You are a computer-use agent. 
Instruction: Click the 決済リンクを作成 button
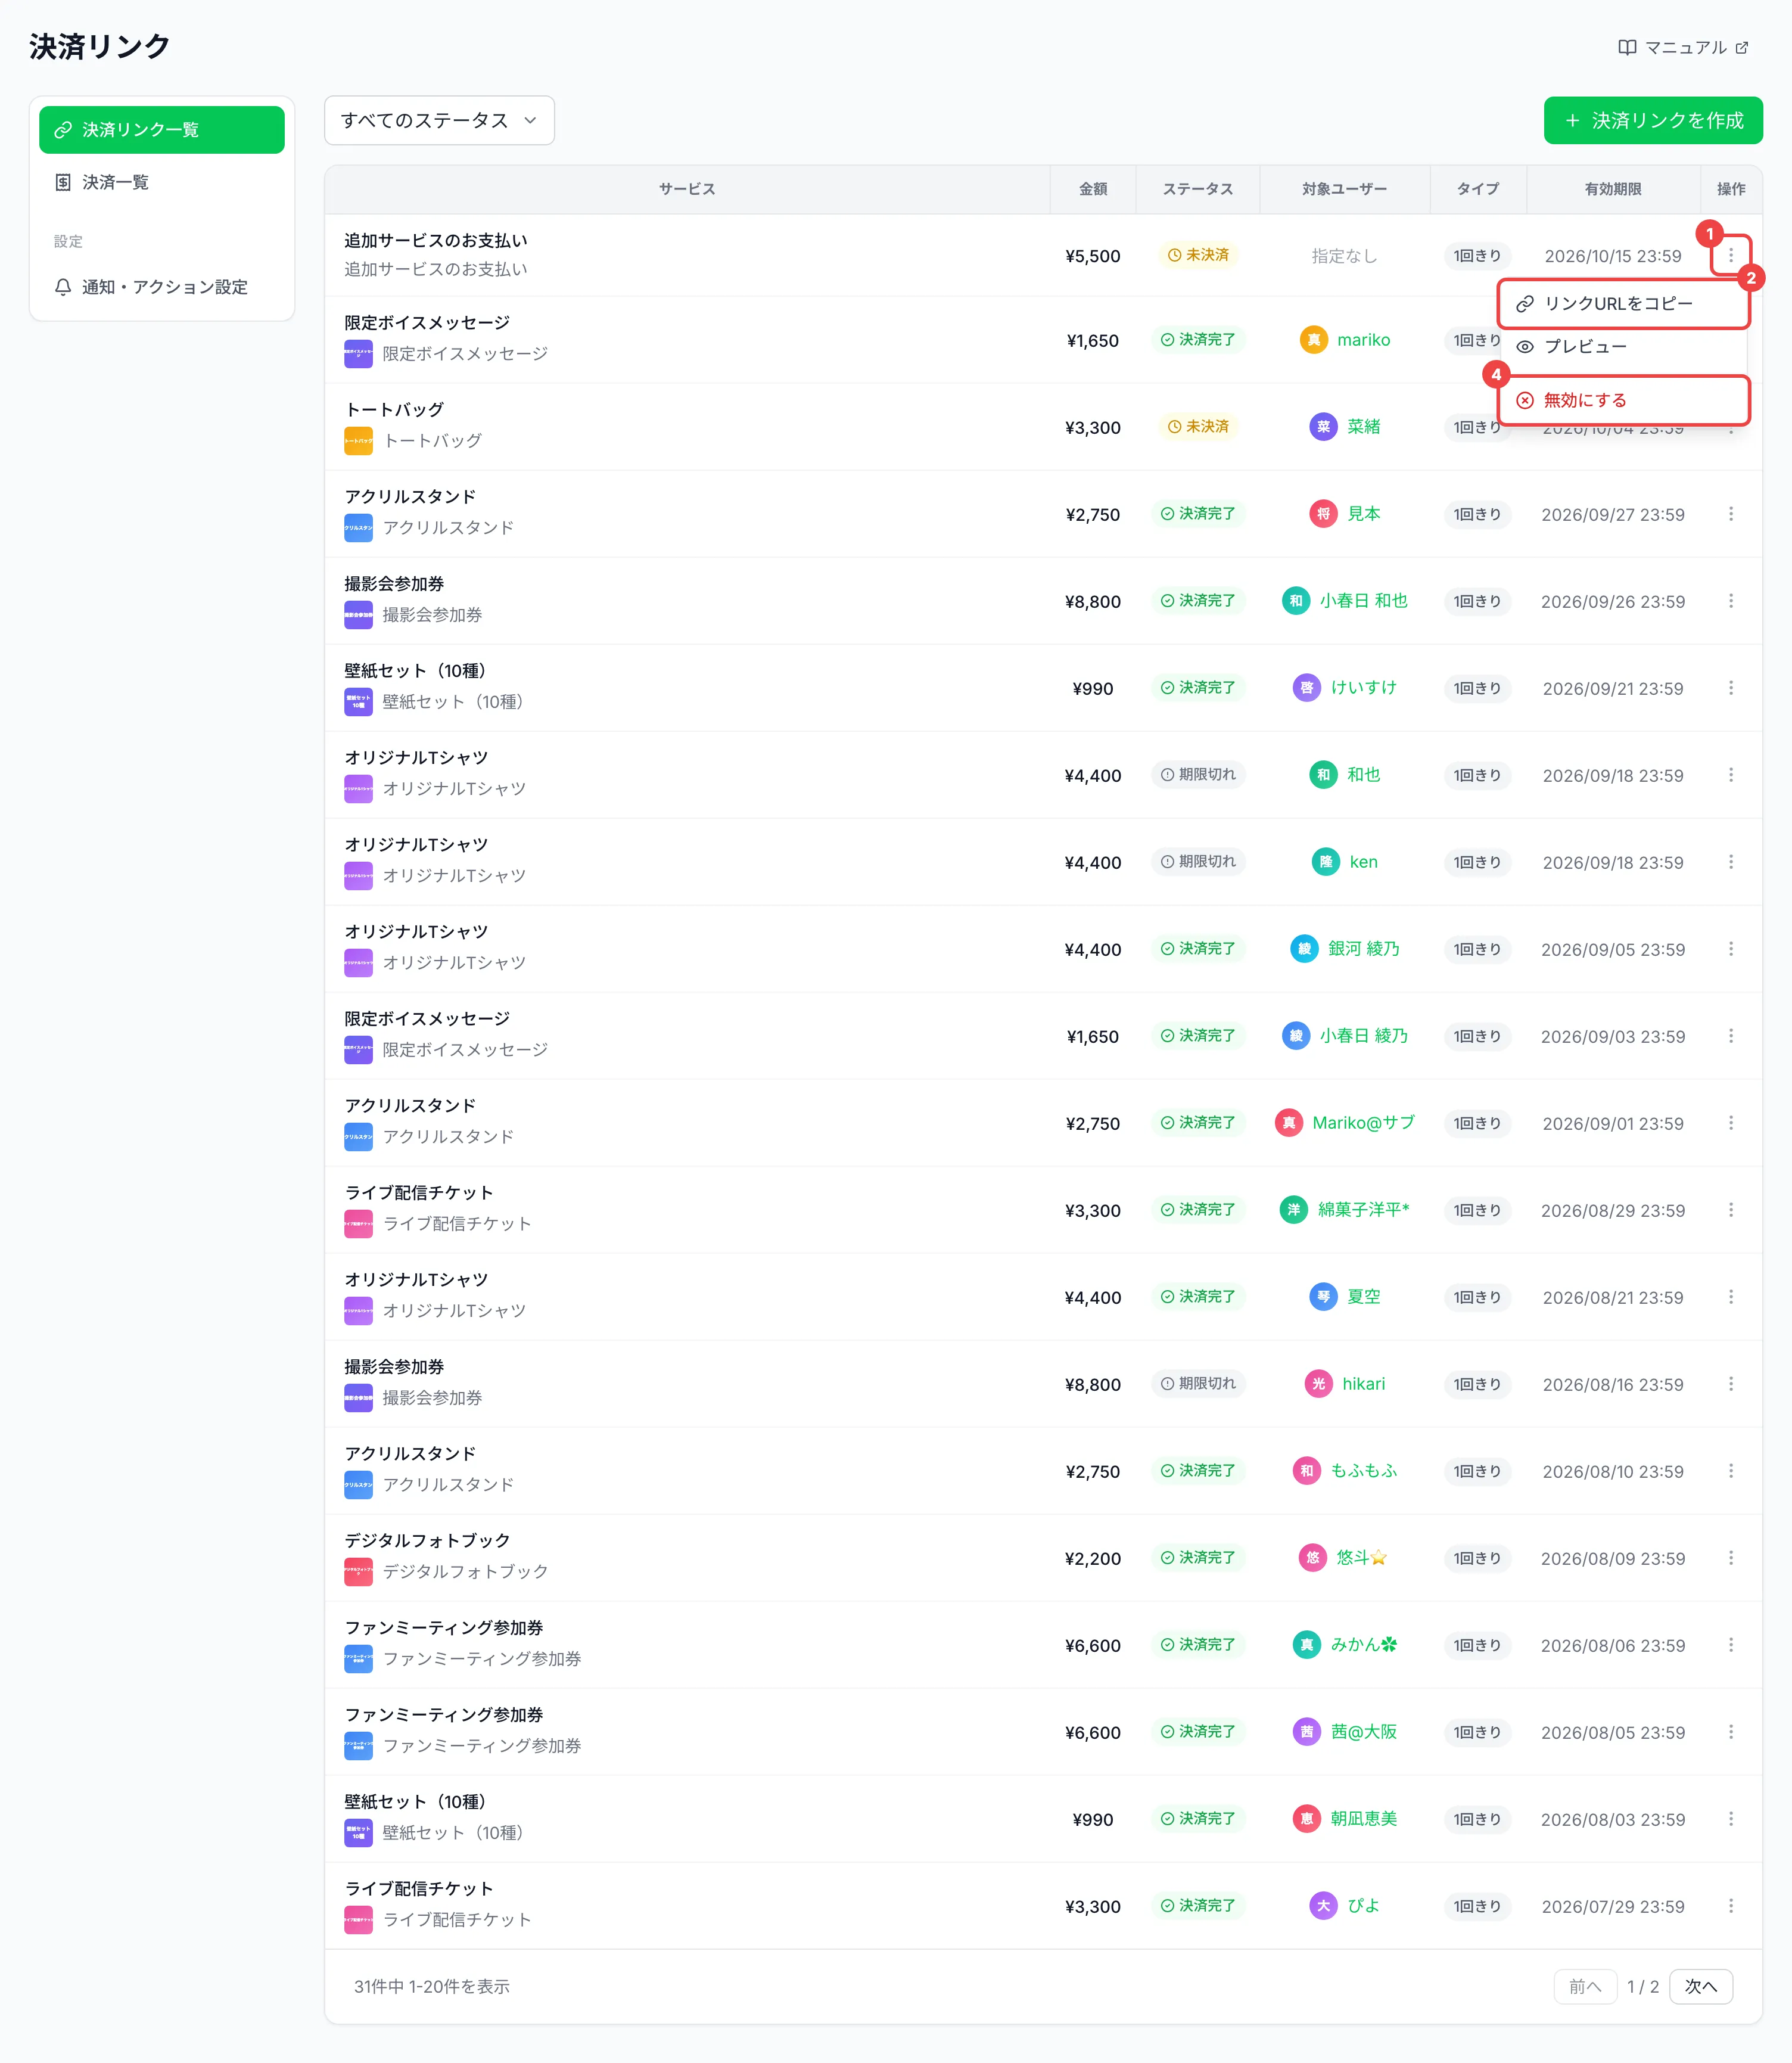(x=1652, y=120)
